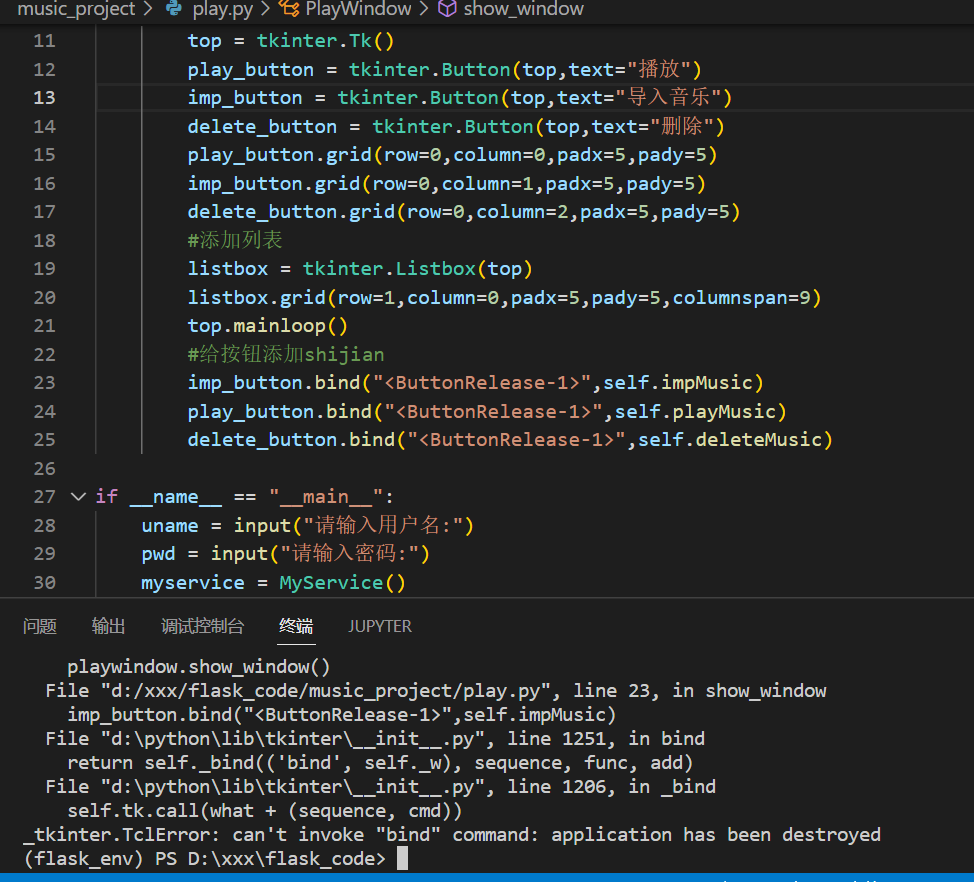Place cursor on top.mainloop() call
974x882 pixels.
pyautogui.click(x=267, y=326)
